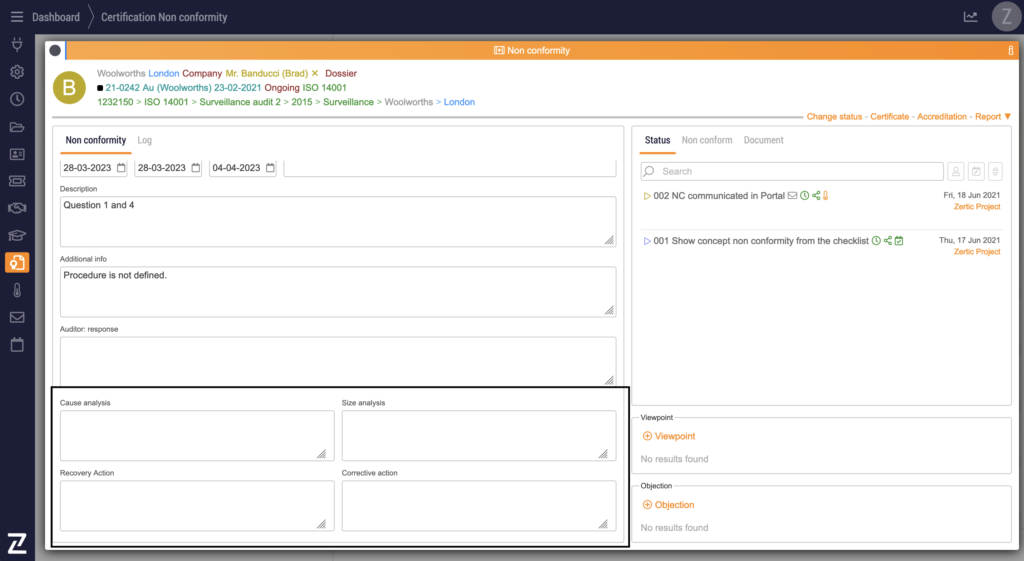Click the handshake sidebar icon
1024x561 pixels.
(x=17, y=208)
